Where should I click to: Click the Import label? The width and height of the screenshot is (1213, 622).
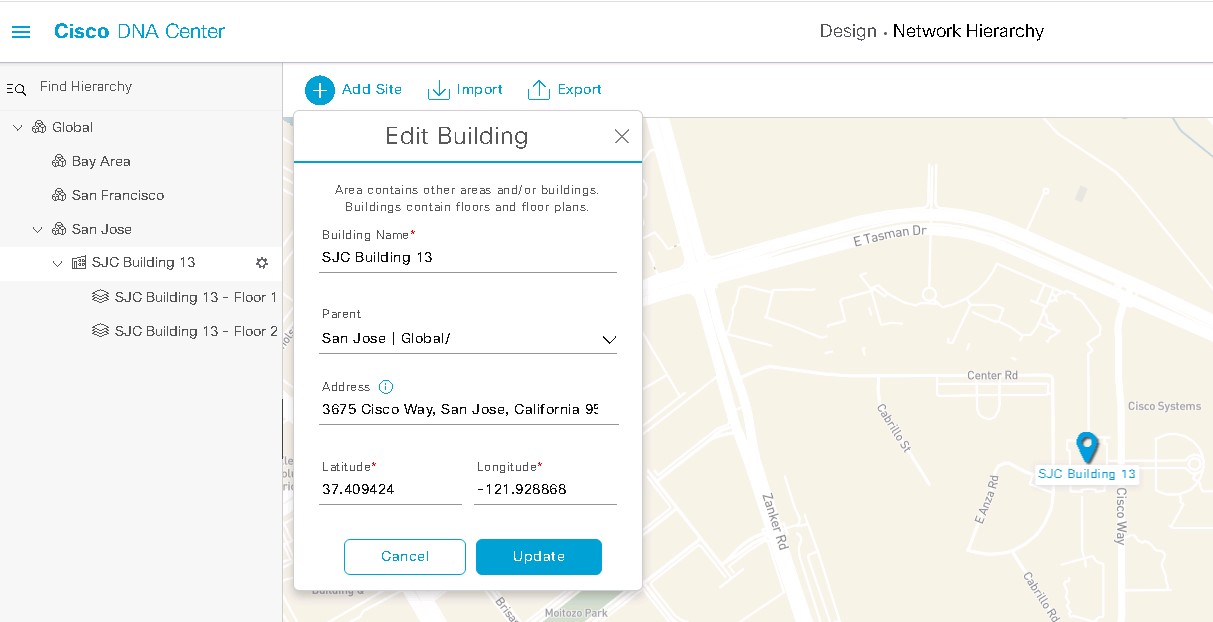tap(480, 89)
